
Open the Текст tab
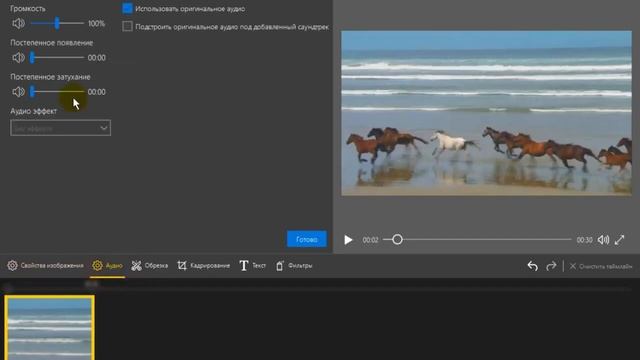(x=252, y=266)
